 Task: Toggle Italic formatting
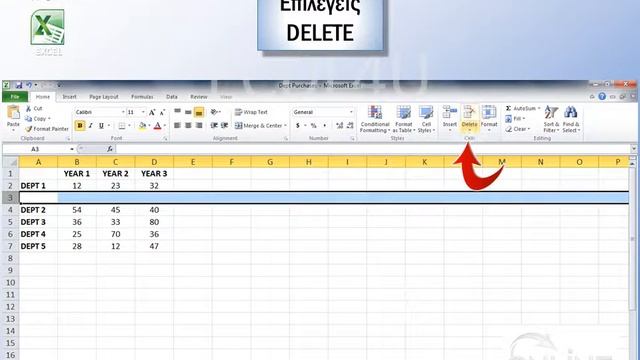[x=91, y=126]
